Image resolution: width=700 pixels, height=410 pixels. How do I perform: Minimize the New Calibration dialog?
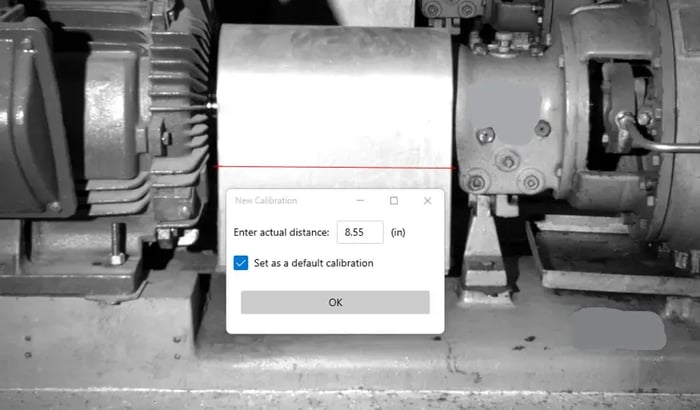[360, 201]
